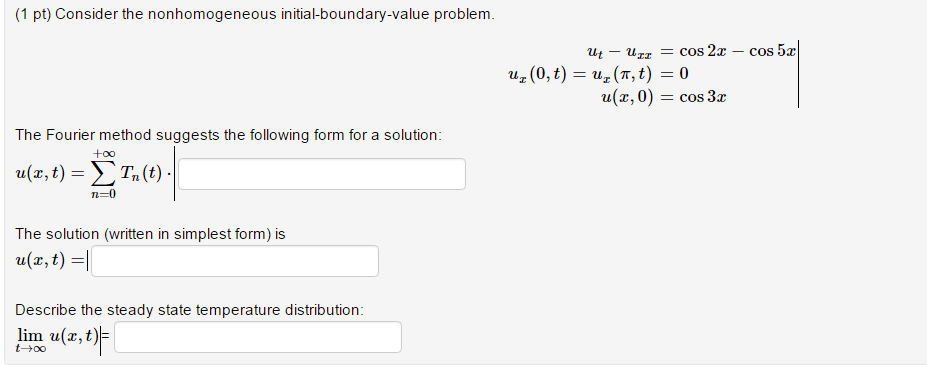Click the line "The solution (written in simplest form) is"
Image resolution: width=927 pixels, height=365 pixels.
tap(150, 234)
